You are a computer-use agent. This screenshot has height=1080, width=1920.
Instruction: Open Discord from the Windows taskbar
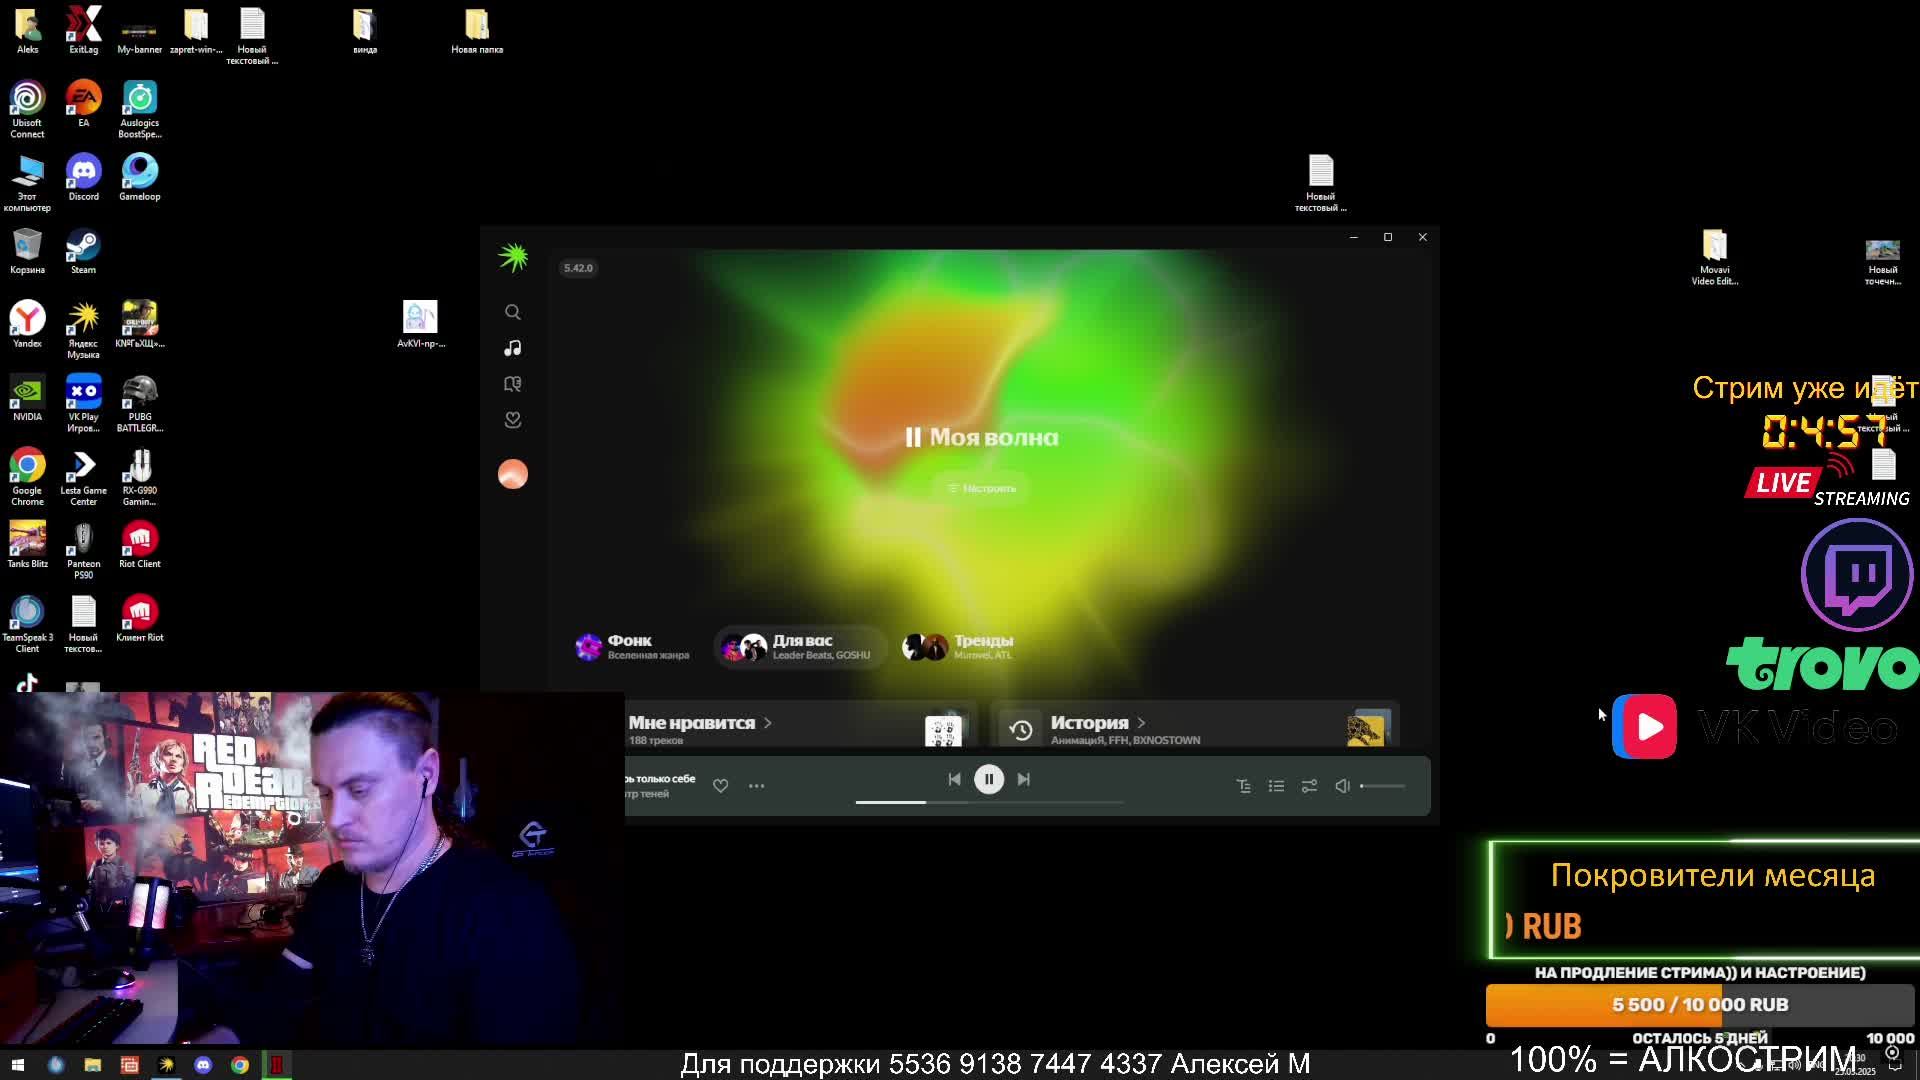click(x=203, y=1065)
